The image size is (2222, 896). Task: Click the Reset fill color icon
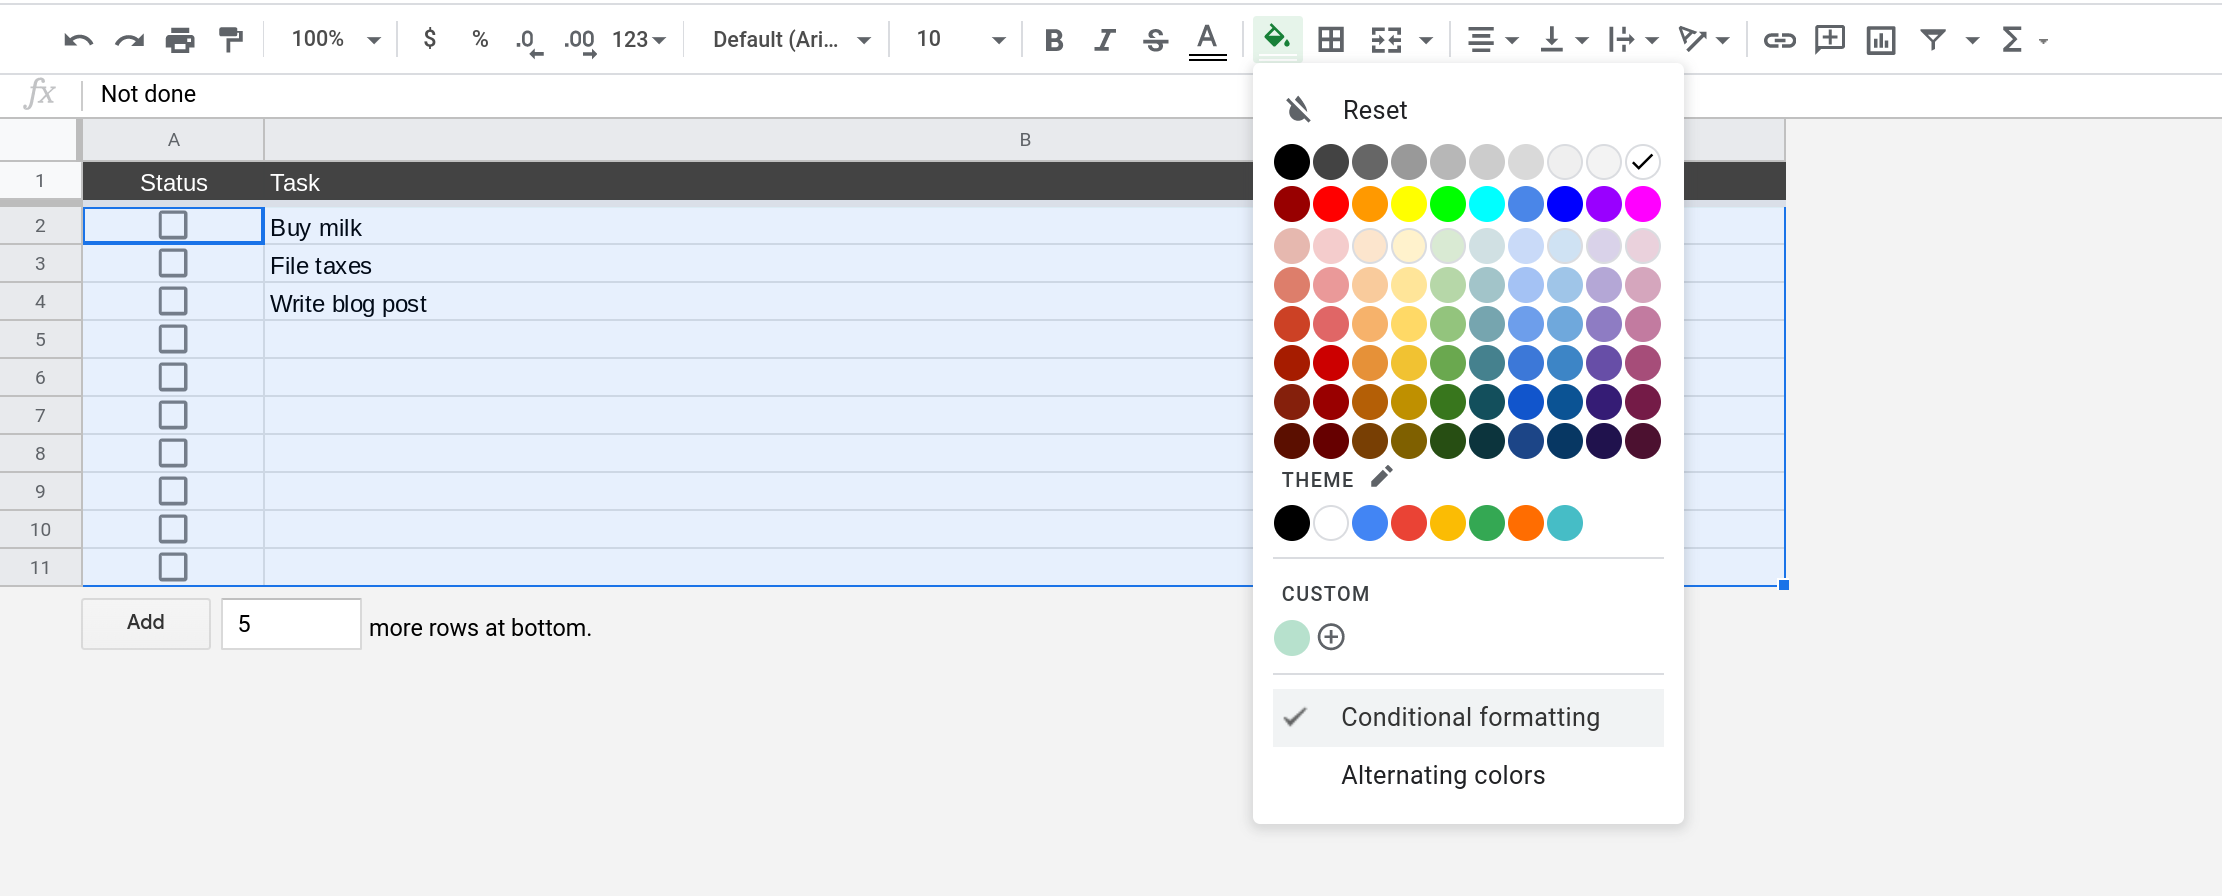click(x=1298, y=109)
